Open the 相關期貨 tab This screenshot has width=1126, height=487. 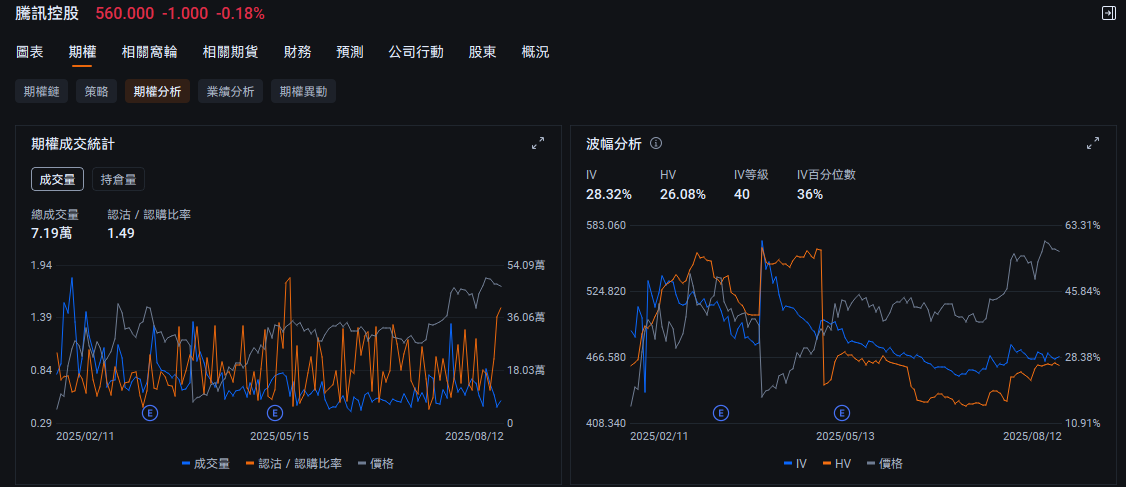(x=231, y=52)
